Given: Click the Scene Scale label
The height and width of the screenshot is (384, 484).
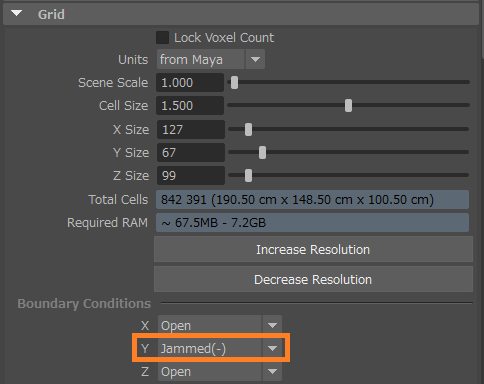Looking at the screenshot, I should pyautogui.click(x=113, y=83).
